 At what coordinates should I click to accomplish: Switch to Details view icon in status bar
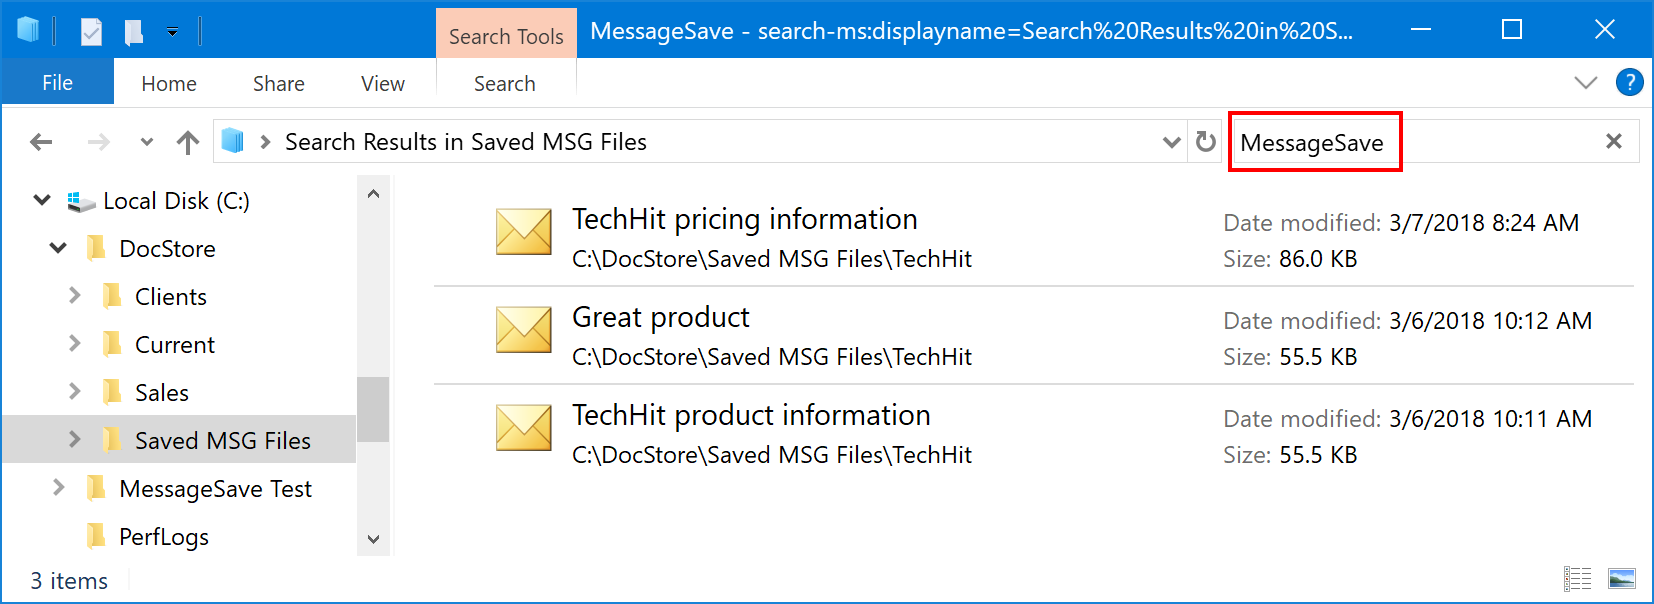point(1578,578)
